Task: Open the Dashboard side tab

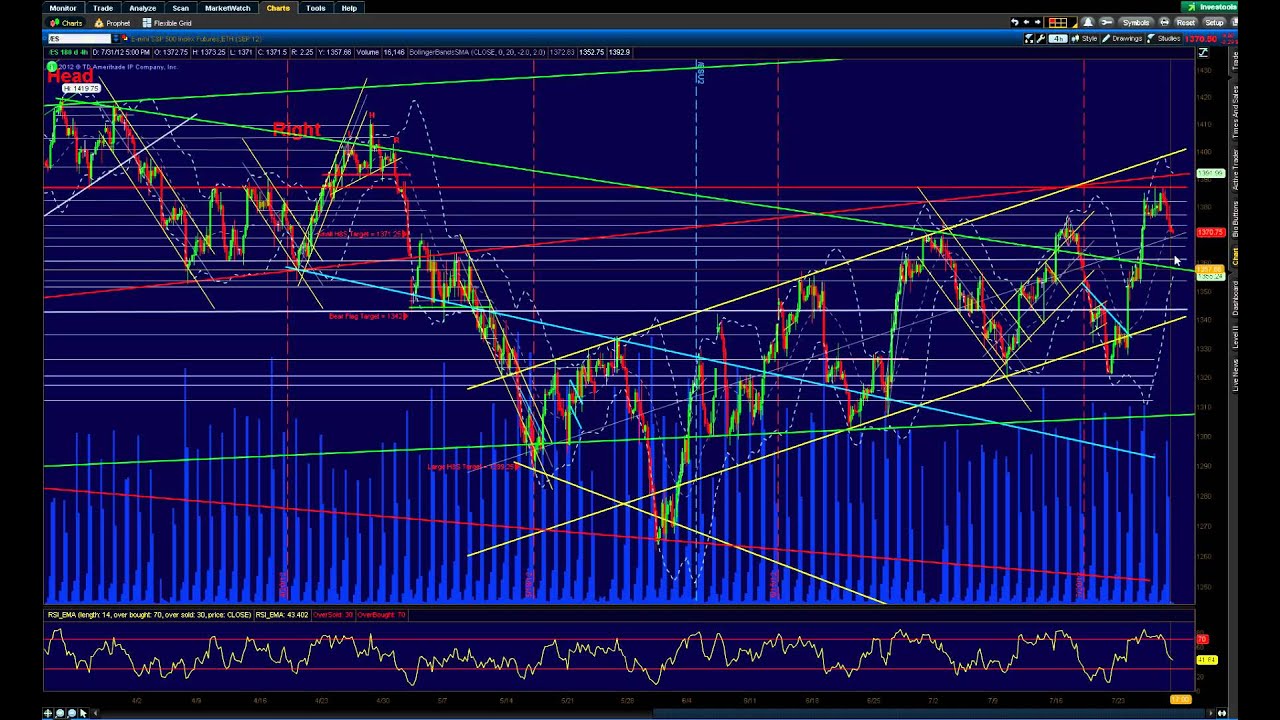Action: point(1236,297)
